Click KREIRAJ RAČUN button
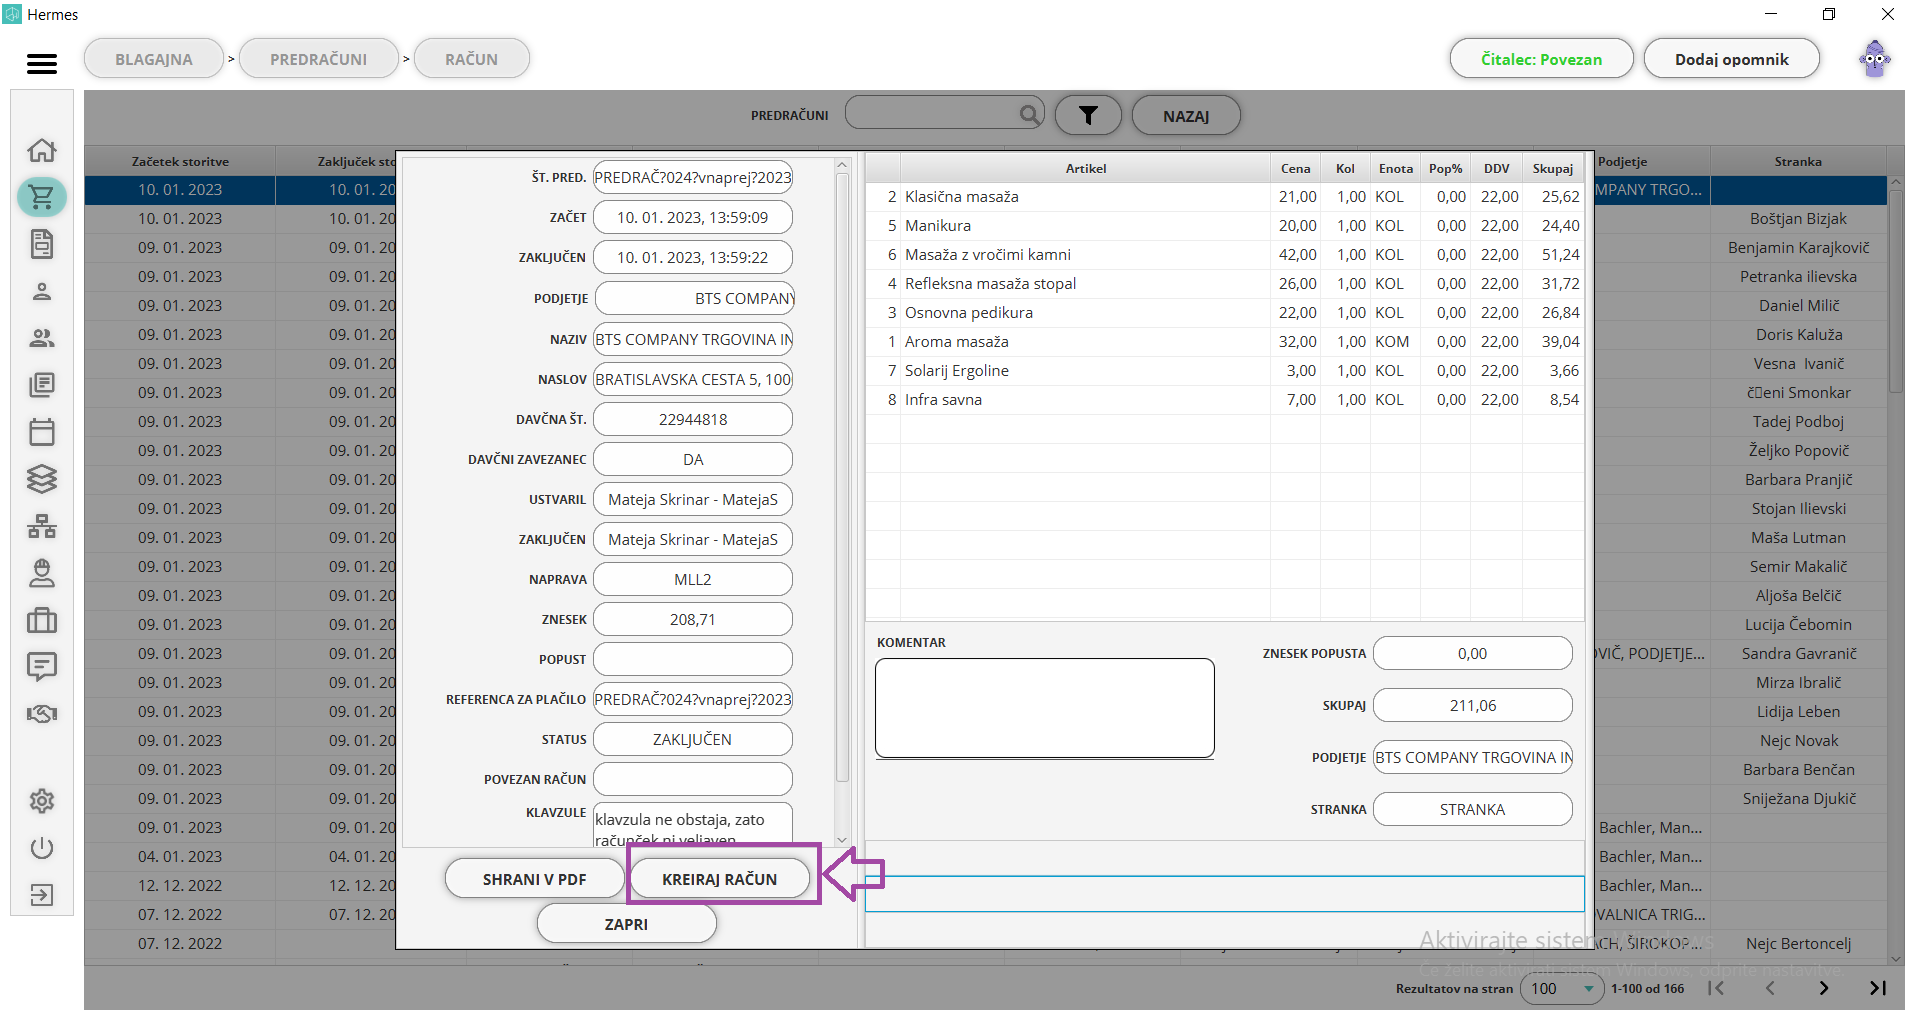Image resolution: width=1916 pixels, height=1027 pixels. pyautogui.click(x=719, y=879)
